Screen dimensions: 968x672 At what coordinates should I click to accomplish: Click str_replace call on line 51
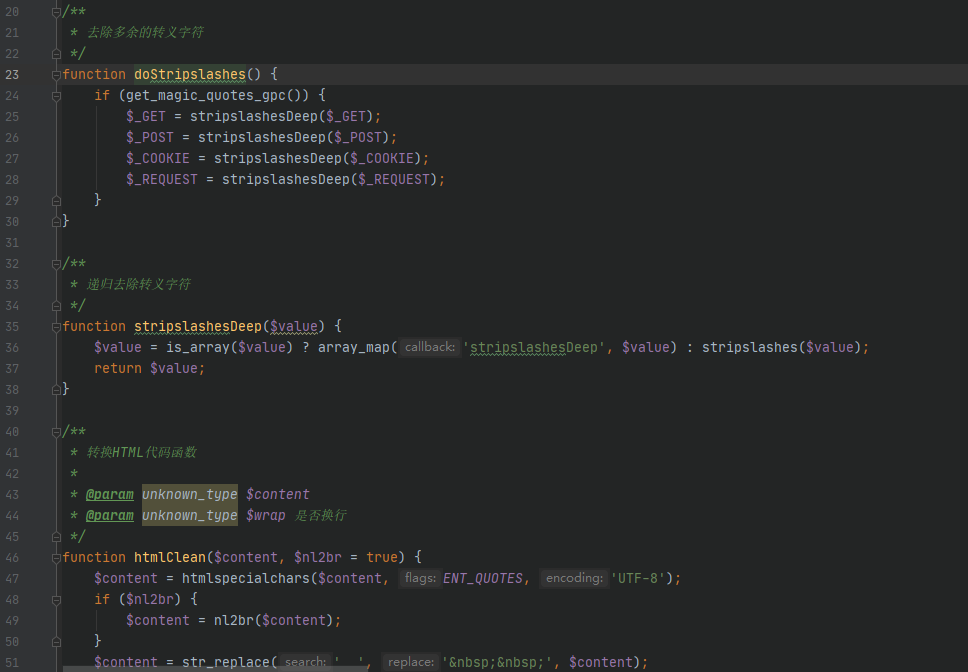pyautogui.click(x=226, y=662)
